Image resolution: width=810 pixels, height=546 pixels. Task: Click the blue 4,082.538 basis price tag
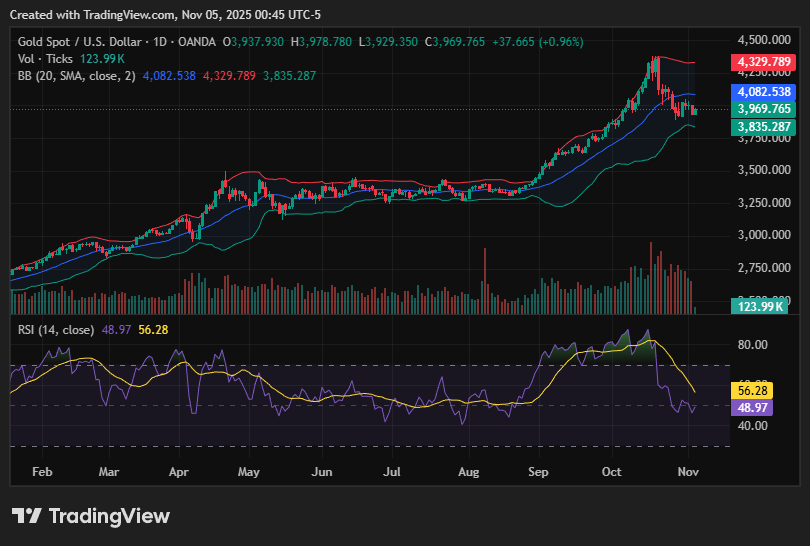tap(763, 91)
